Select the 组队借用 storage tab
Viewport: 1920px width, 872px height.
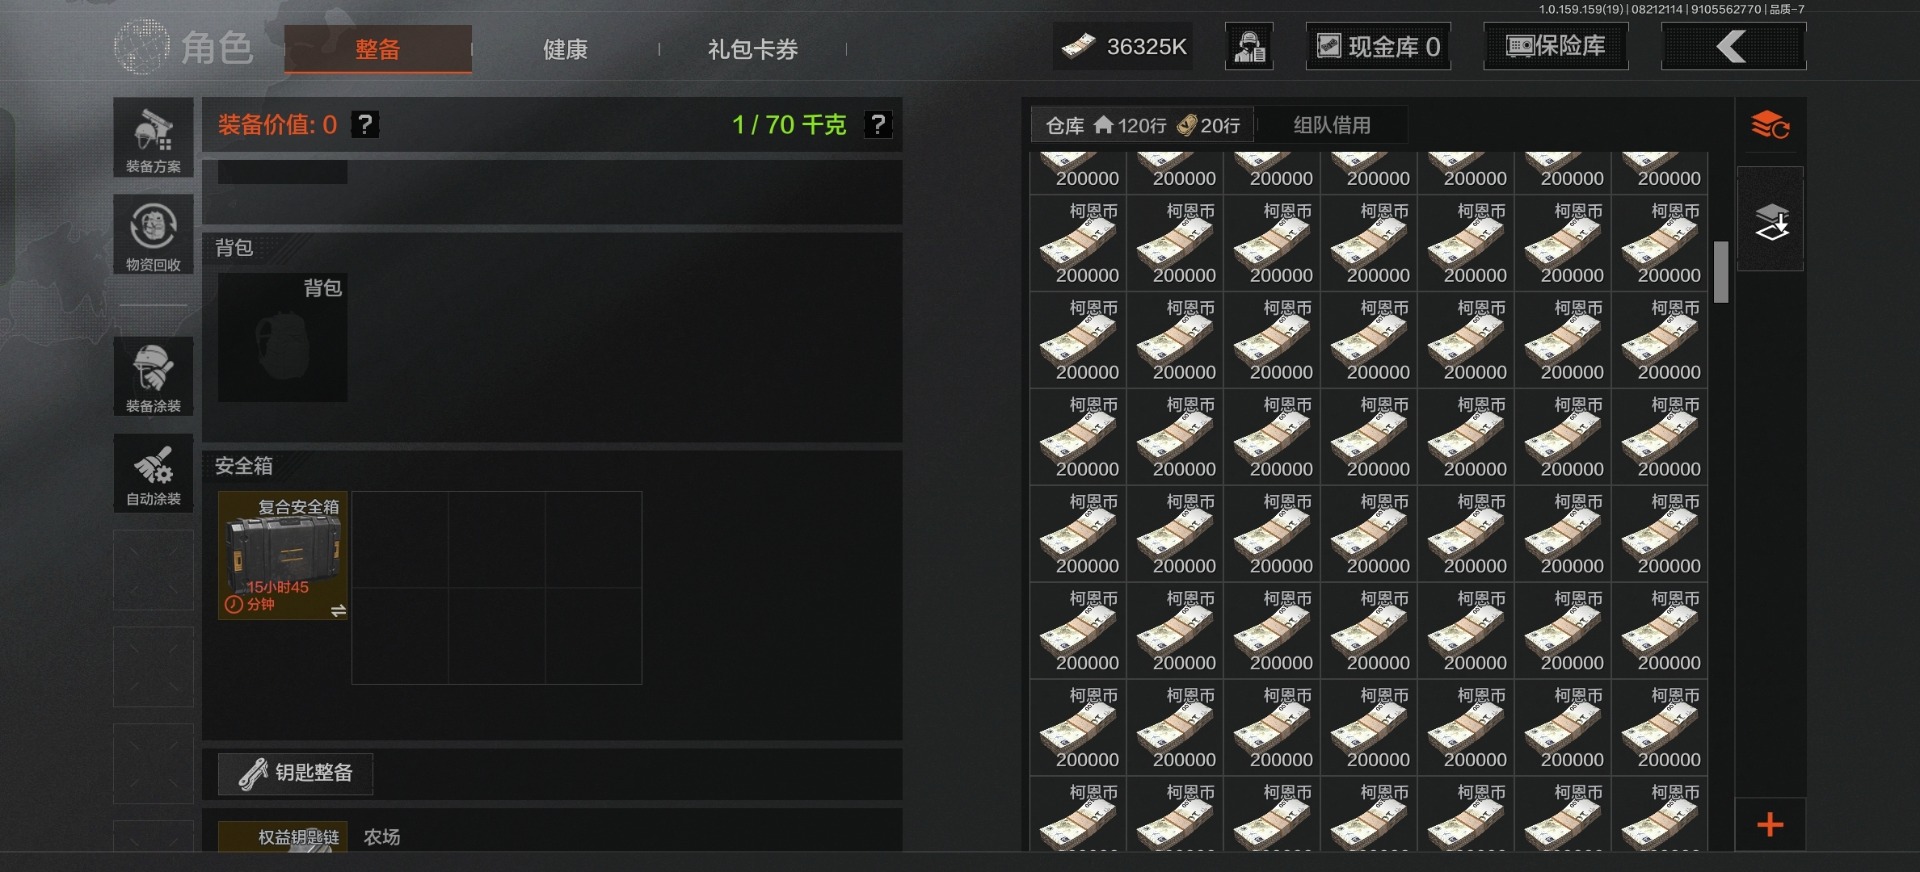coord(1332,125)
